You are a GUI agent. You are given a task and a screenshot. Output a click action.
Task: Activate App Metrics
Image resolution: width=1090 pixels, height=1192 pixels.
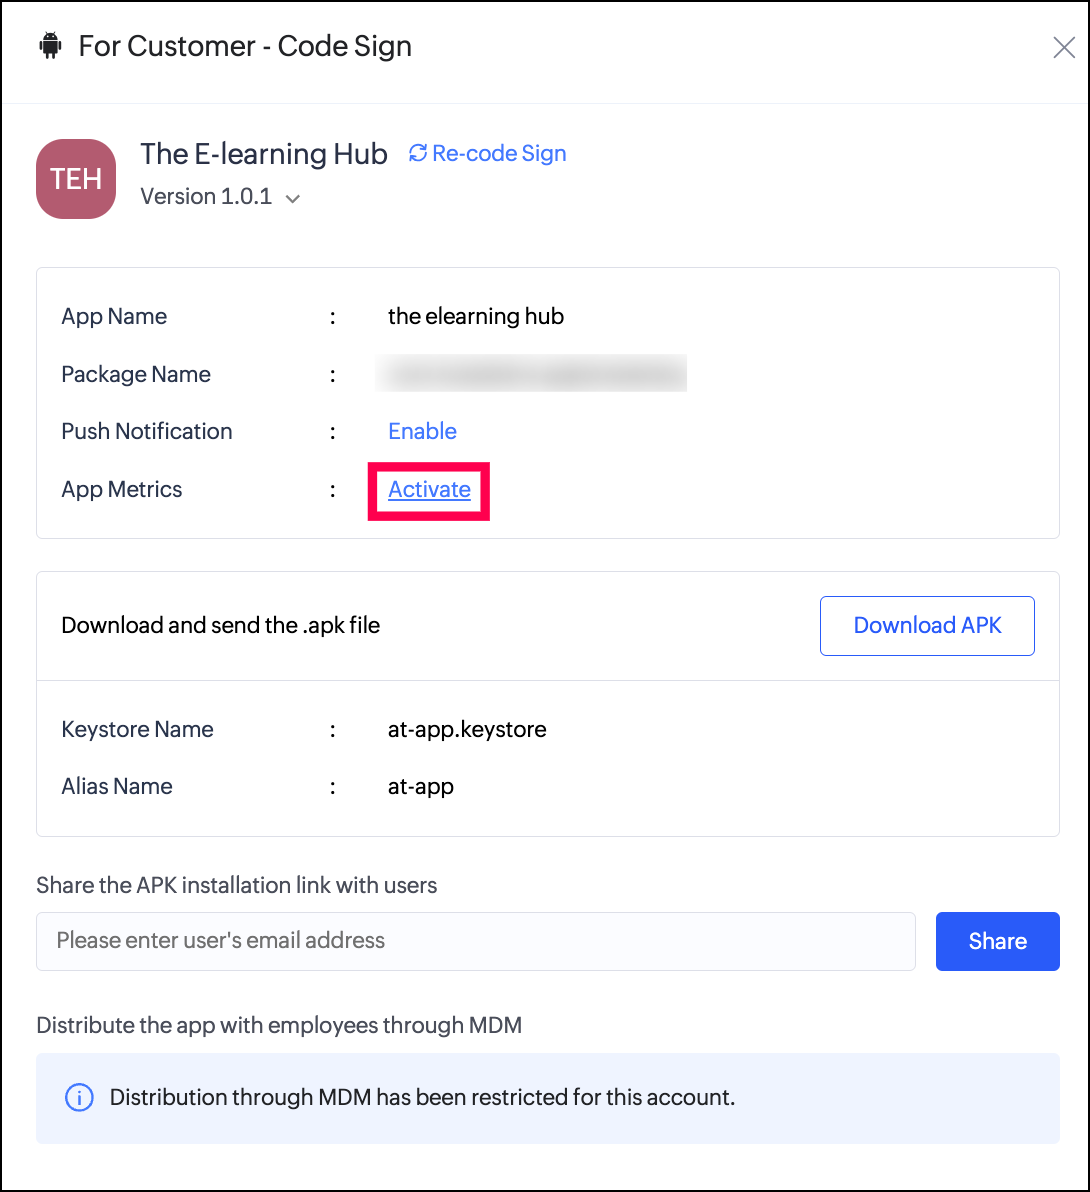[429, 489]
